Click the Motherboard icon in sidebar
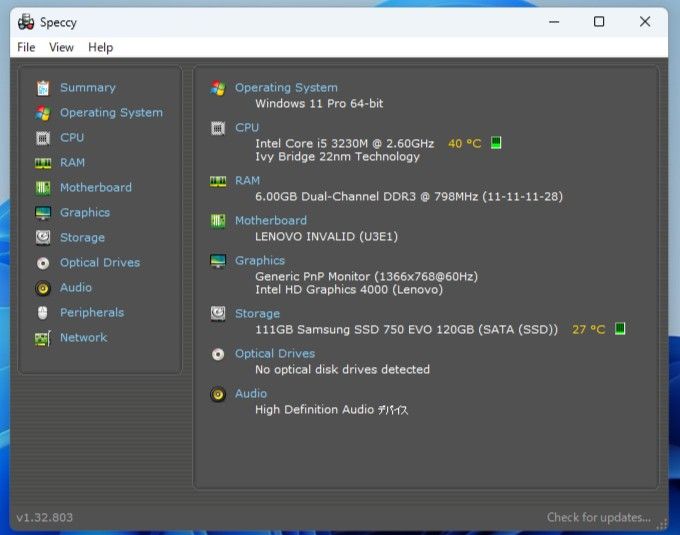The width and height of the screenshot is (680, 535). tap(43, 188)
